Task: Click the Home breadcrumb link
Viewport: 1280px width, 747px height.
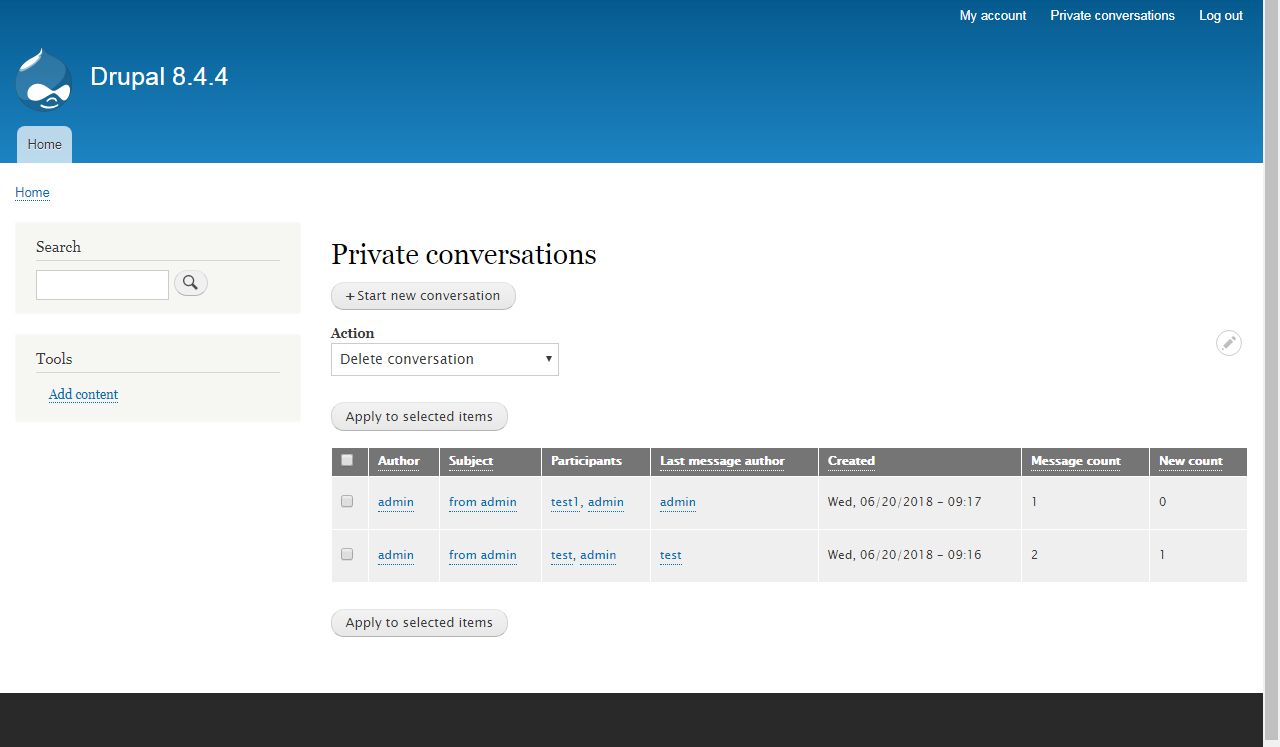Action: click(32, 192)
